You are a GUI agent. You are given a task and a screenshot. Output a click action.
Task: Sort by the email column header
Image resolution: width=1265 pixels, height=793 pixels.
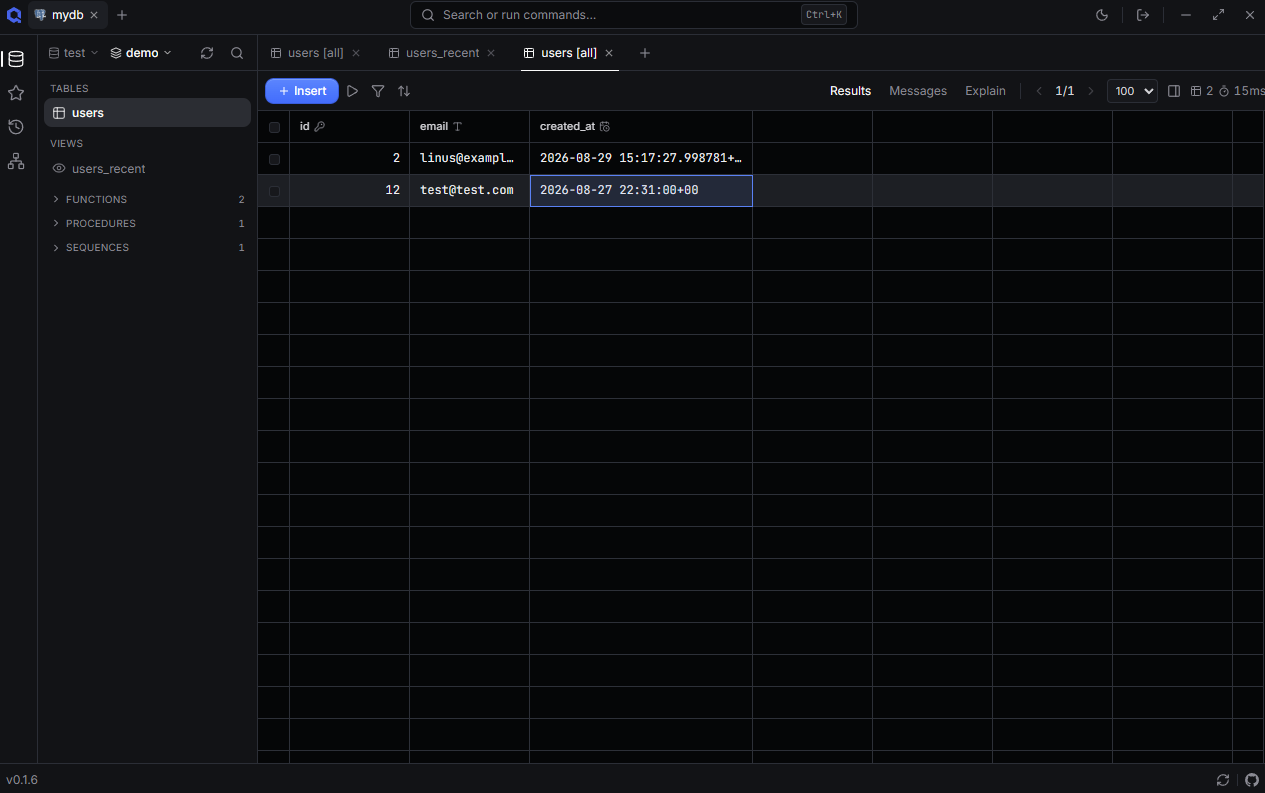469,127
